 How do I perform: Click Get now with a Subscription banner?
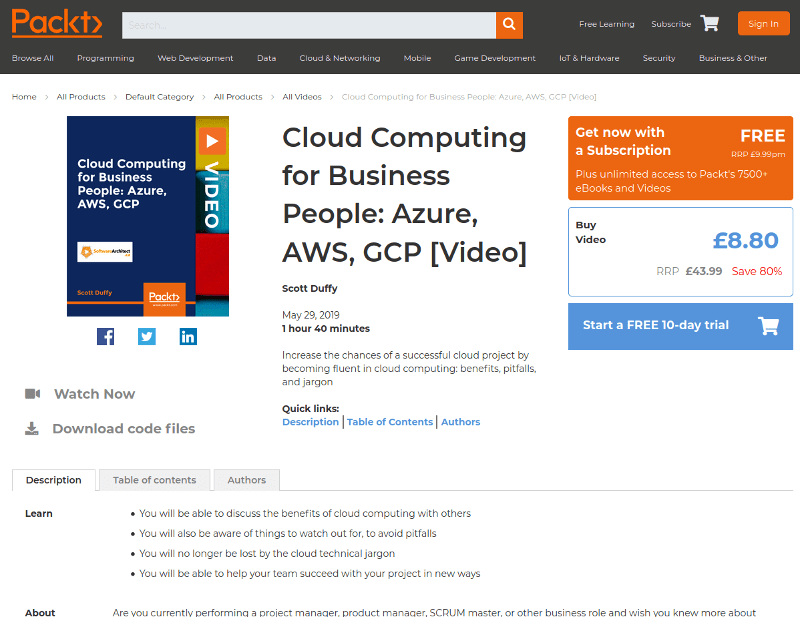680,158
